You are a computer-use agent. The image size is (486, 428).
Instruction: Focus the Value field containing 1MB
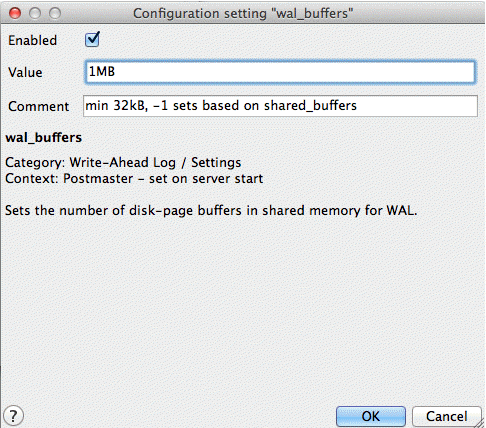click(280, 72)
